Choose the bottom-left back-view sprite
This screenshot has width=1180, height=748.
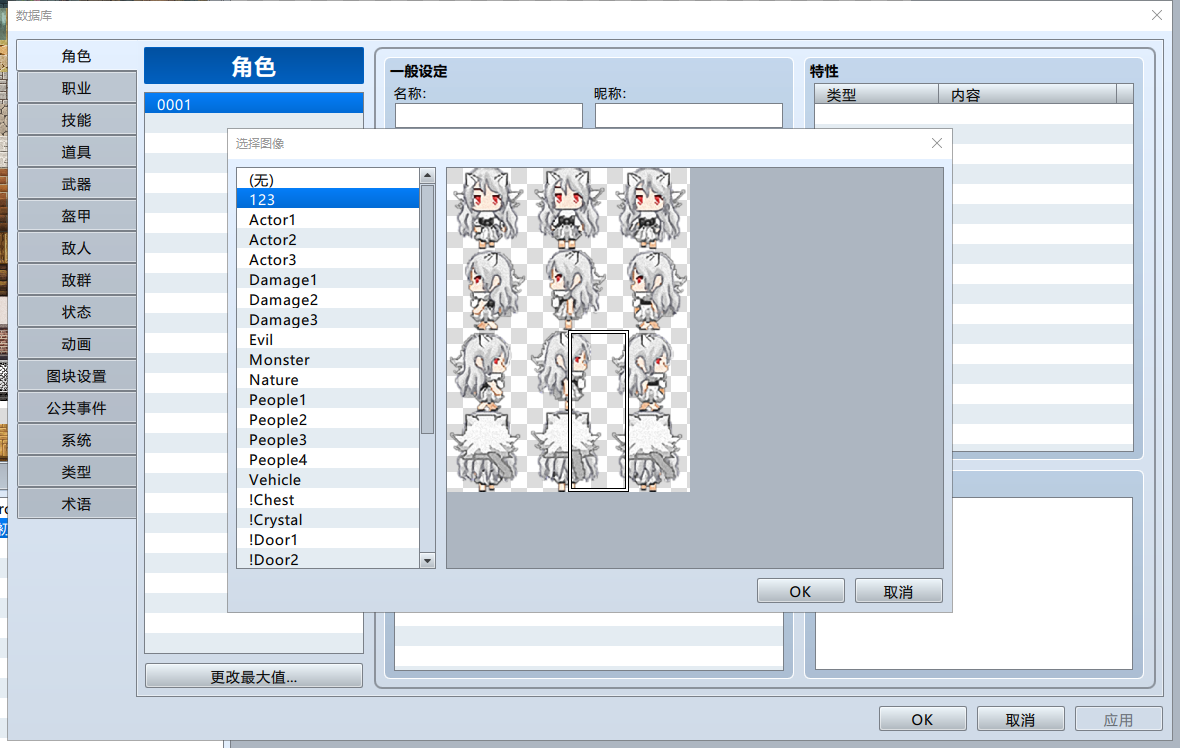pyautogui.click(x=487, y=452)
